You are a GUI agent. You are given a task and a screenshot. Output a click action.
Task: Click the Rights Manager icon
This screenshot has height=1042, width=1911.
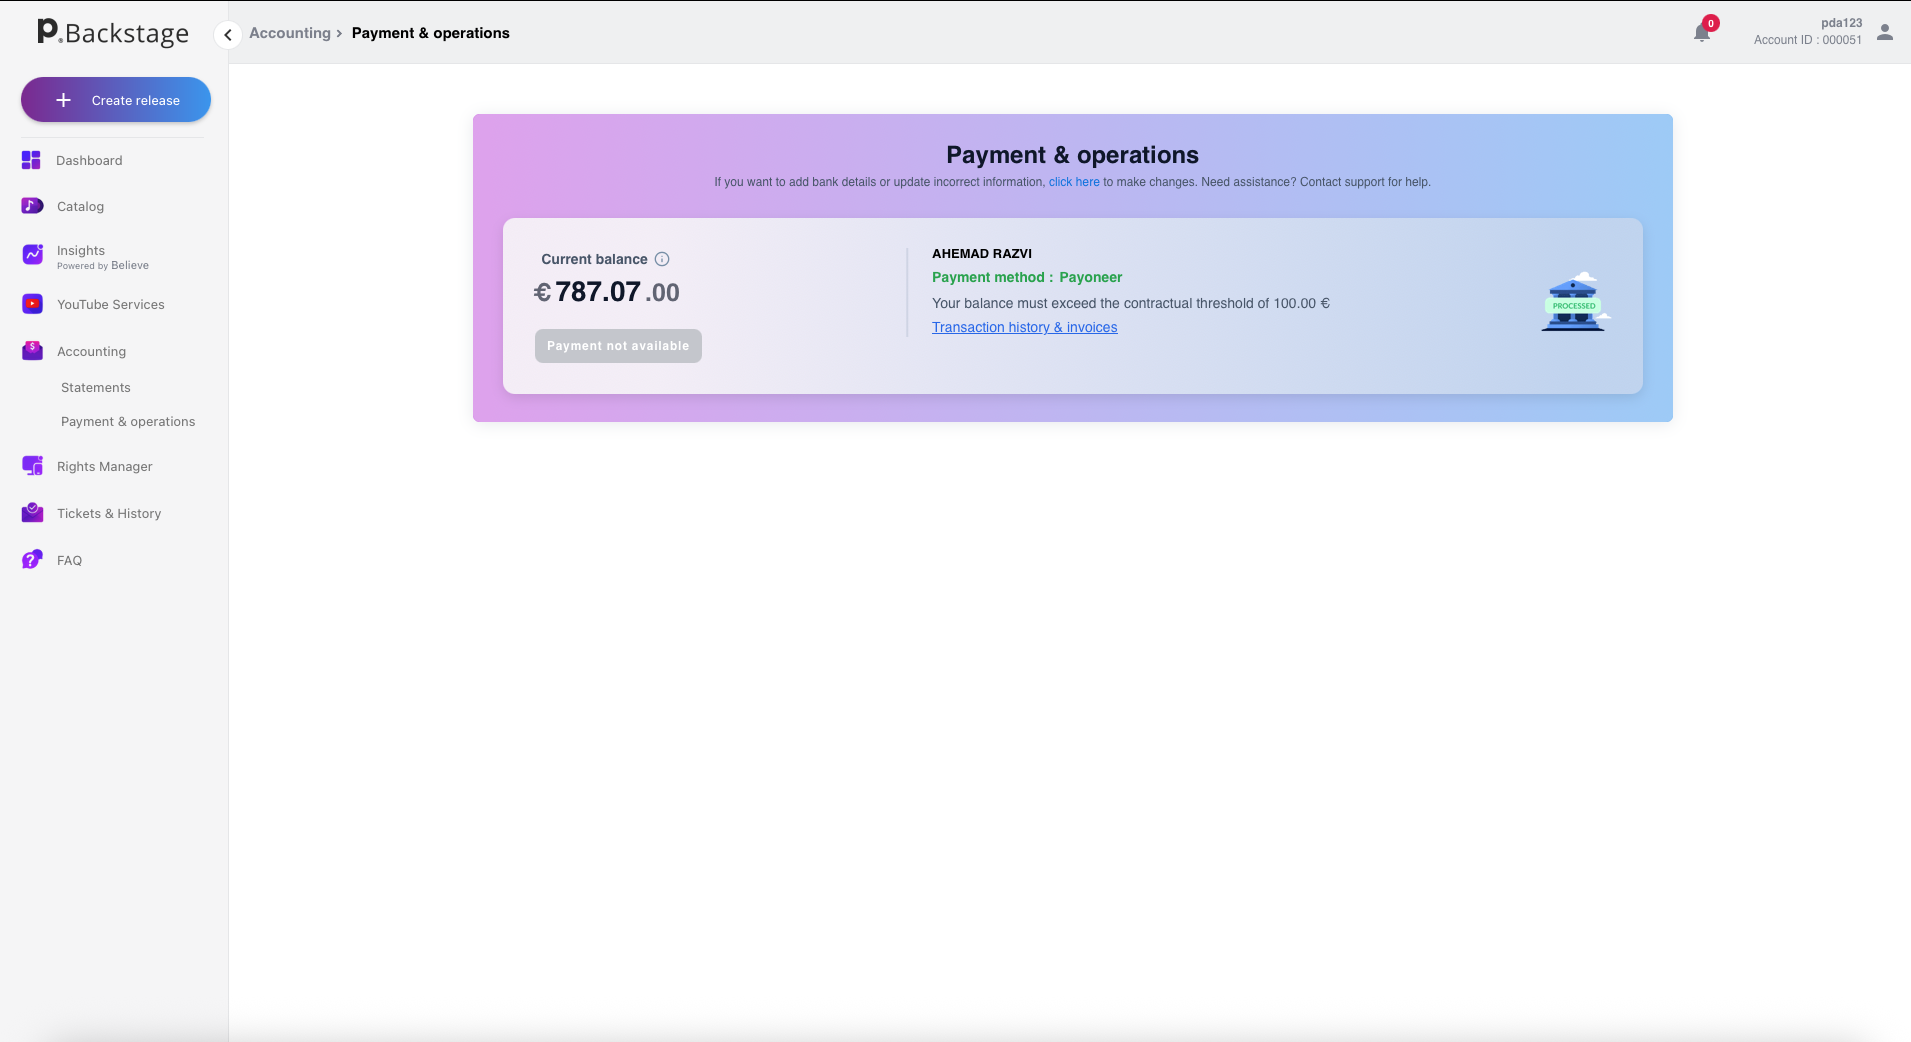pos(32,466)
